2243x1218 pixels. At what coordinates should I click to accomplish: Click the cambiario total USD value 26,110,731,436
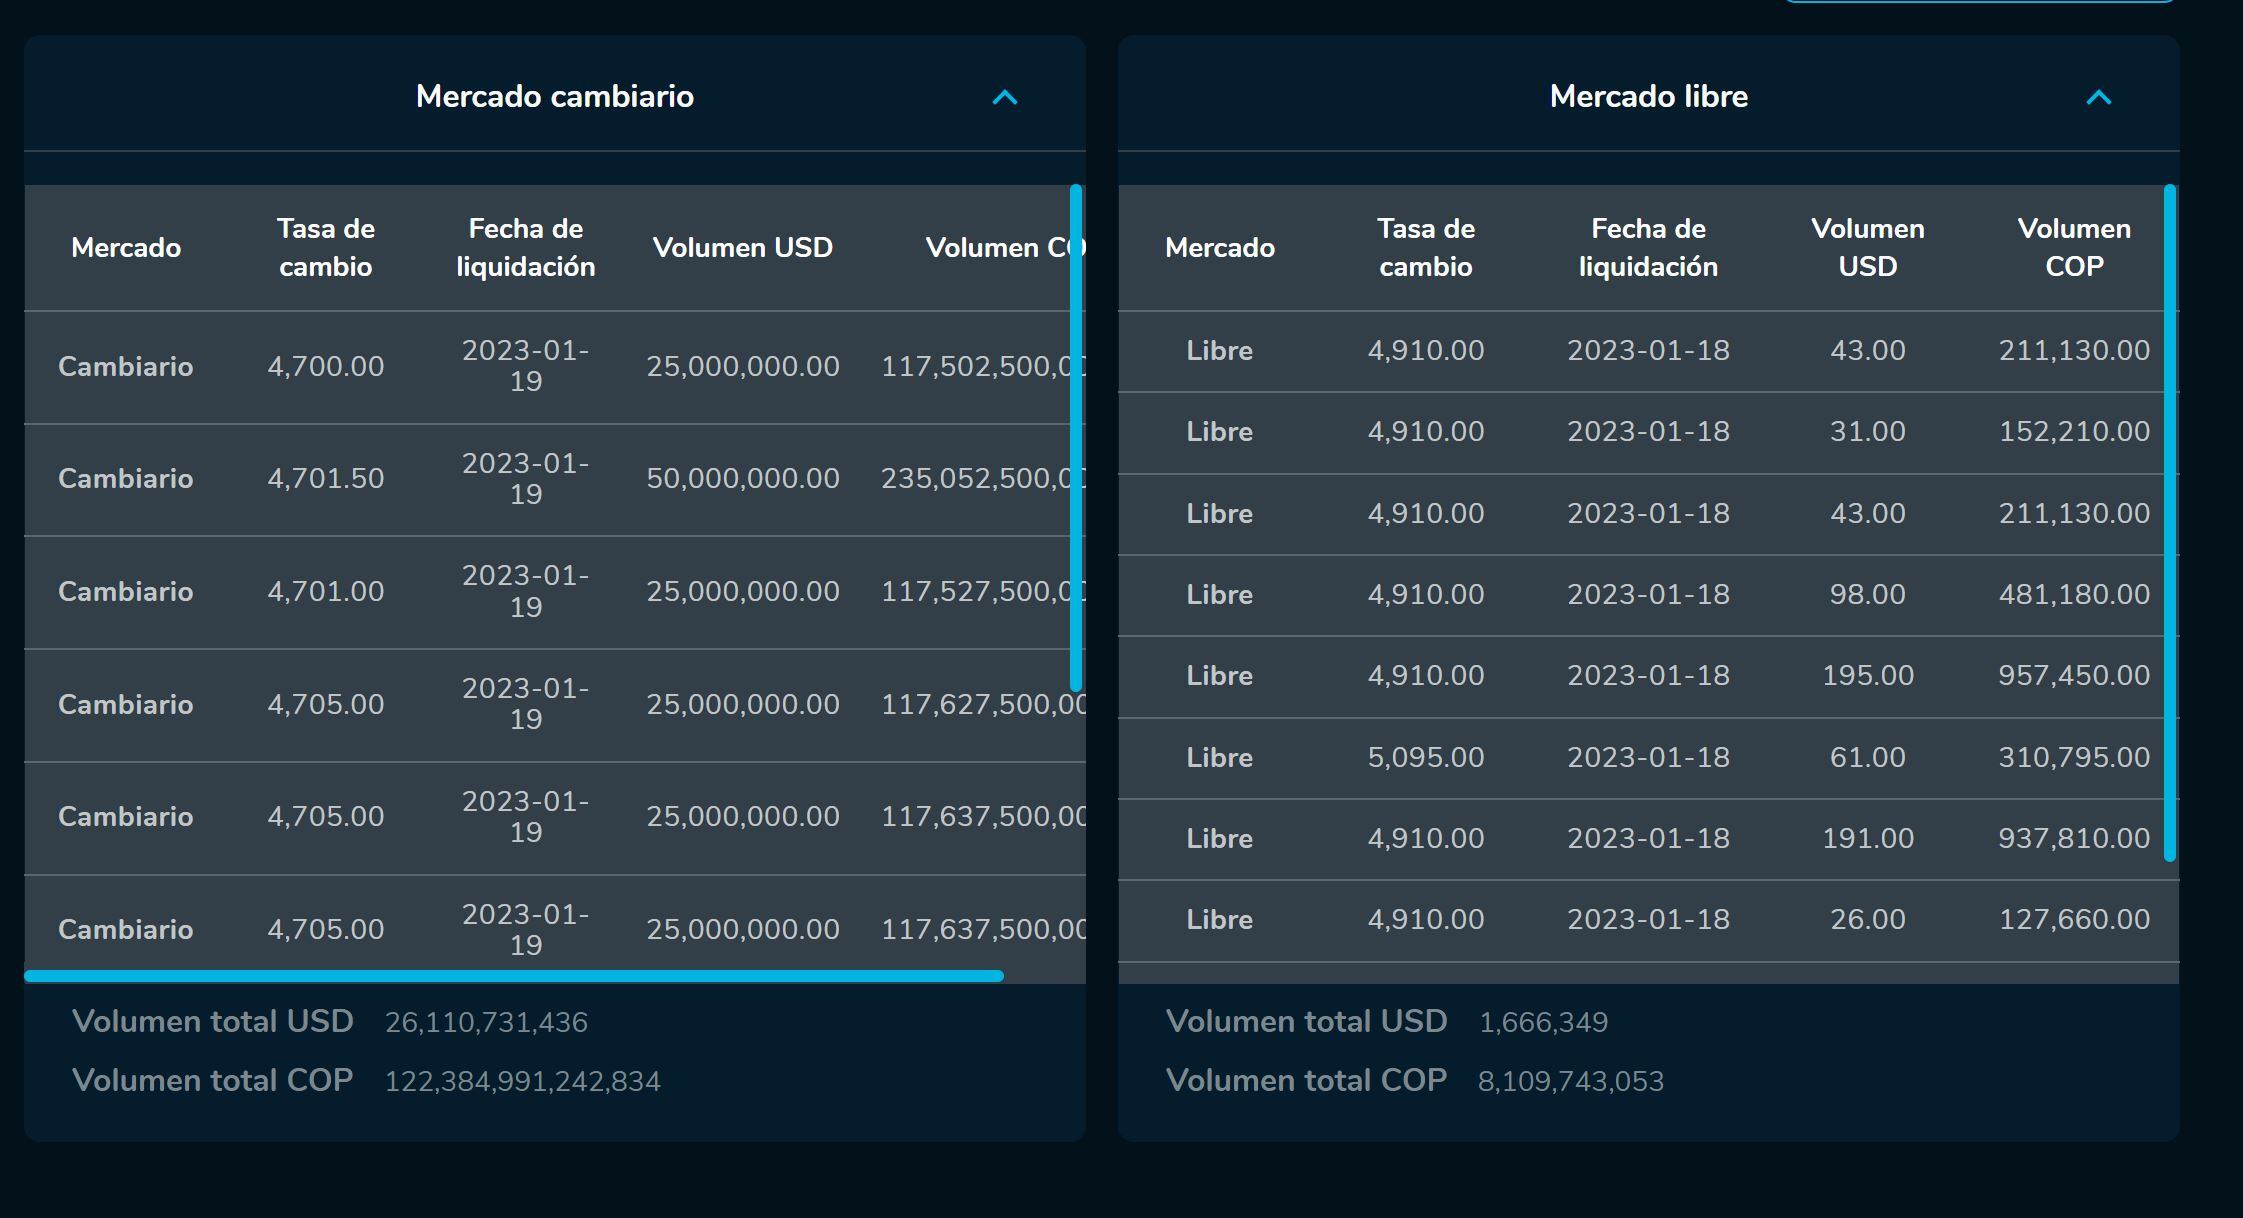click(486, 1022)
